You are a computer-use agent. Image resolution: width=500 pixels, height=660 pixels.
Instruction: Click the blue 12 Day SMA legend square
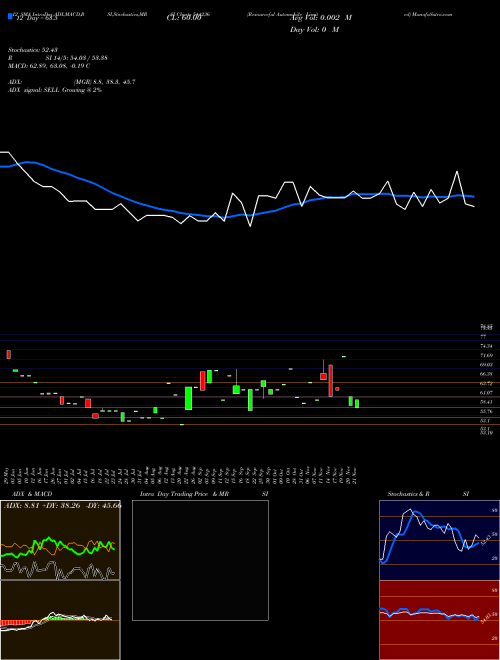10,16
